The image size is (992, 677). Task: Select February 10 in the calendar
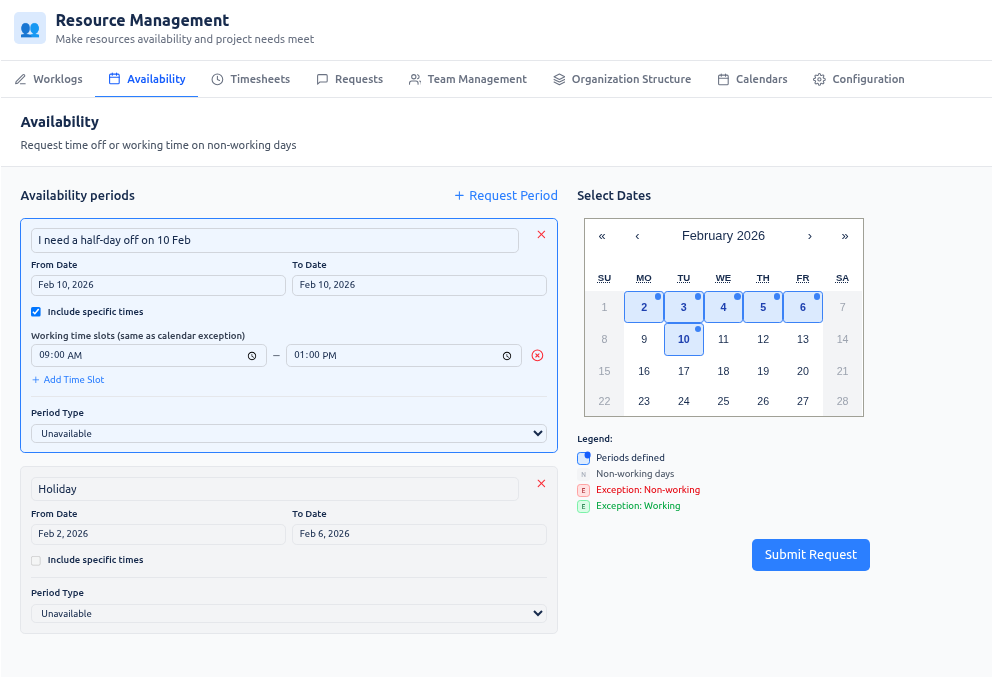pos(683,339)
